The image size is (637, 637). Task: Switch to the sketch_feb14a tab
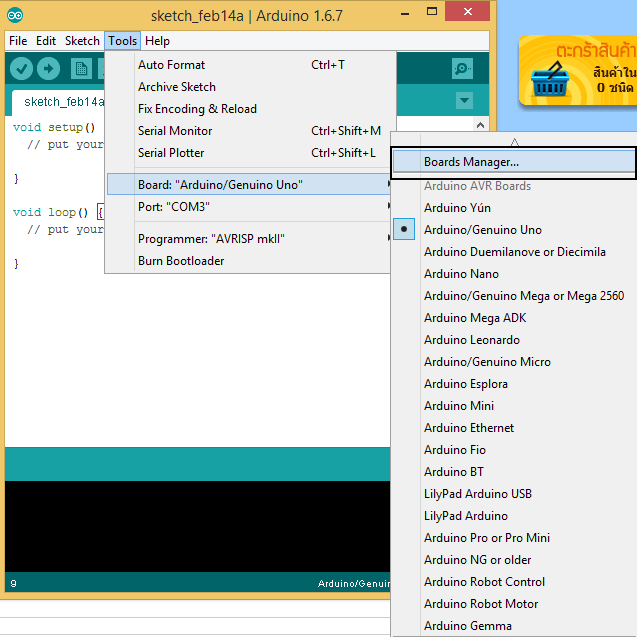click(59, 102)
